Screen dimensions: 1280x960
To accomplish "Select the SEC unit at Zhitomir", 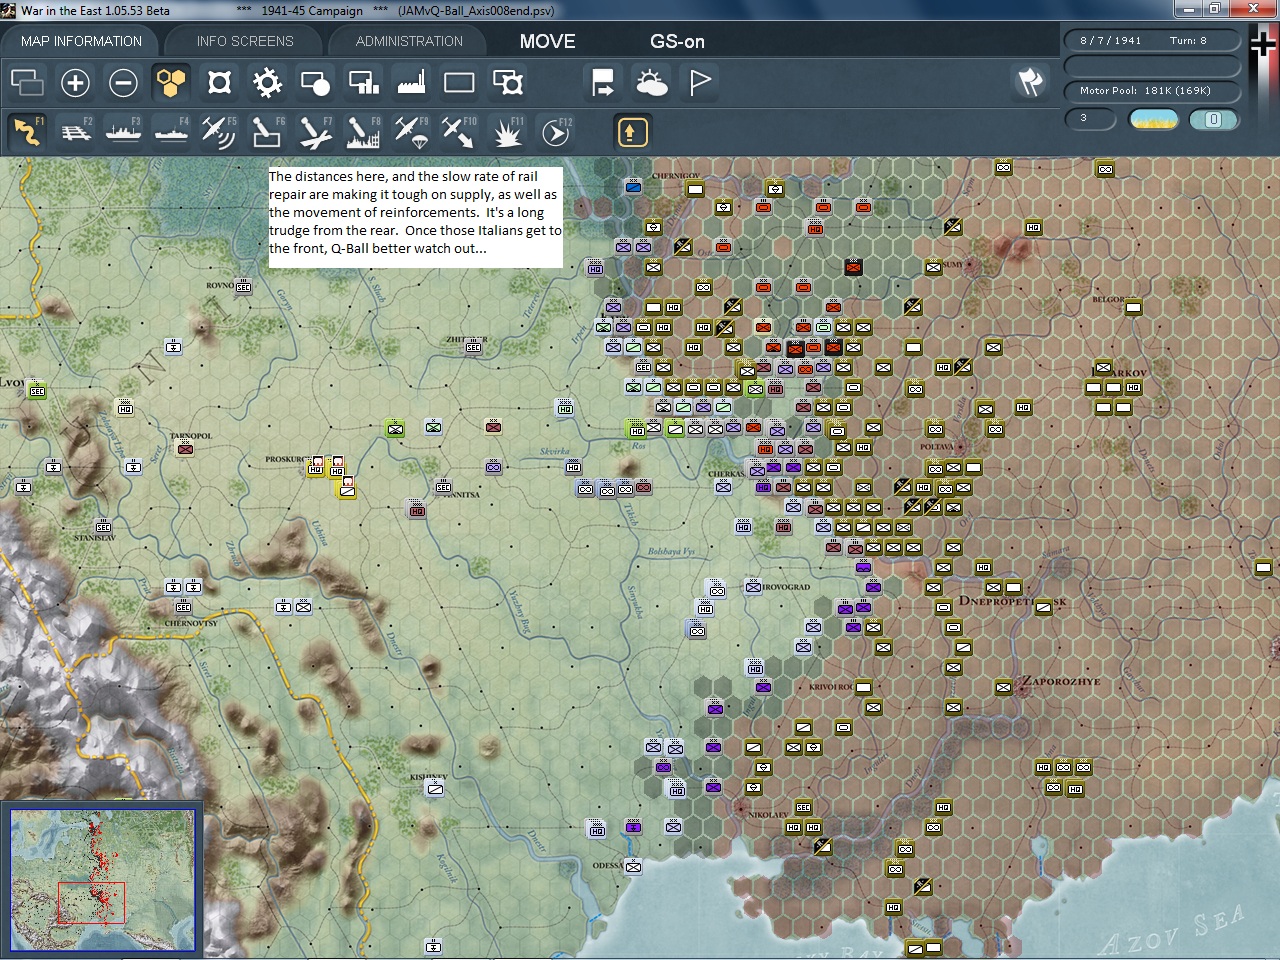I will click(473, 346).
